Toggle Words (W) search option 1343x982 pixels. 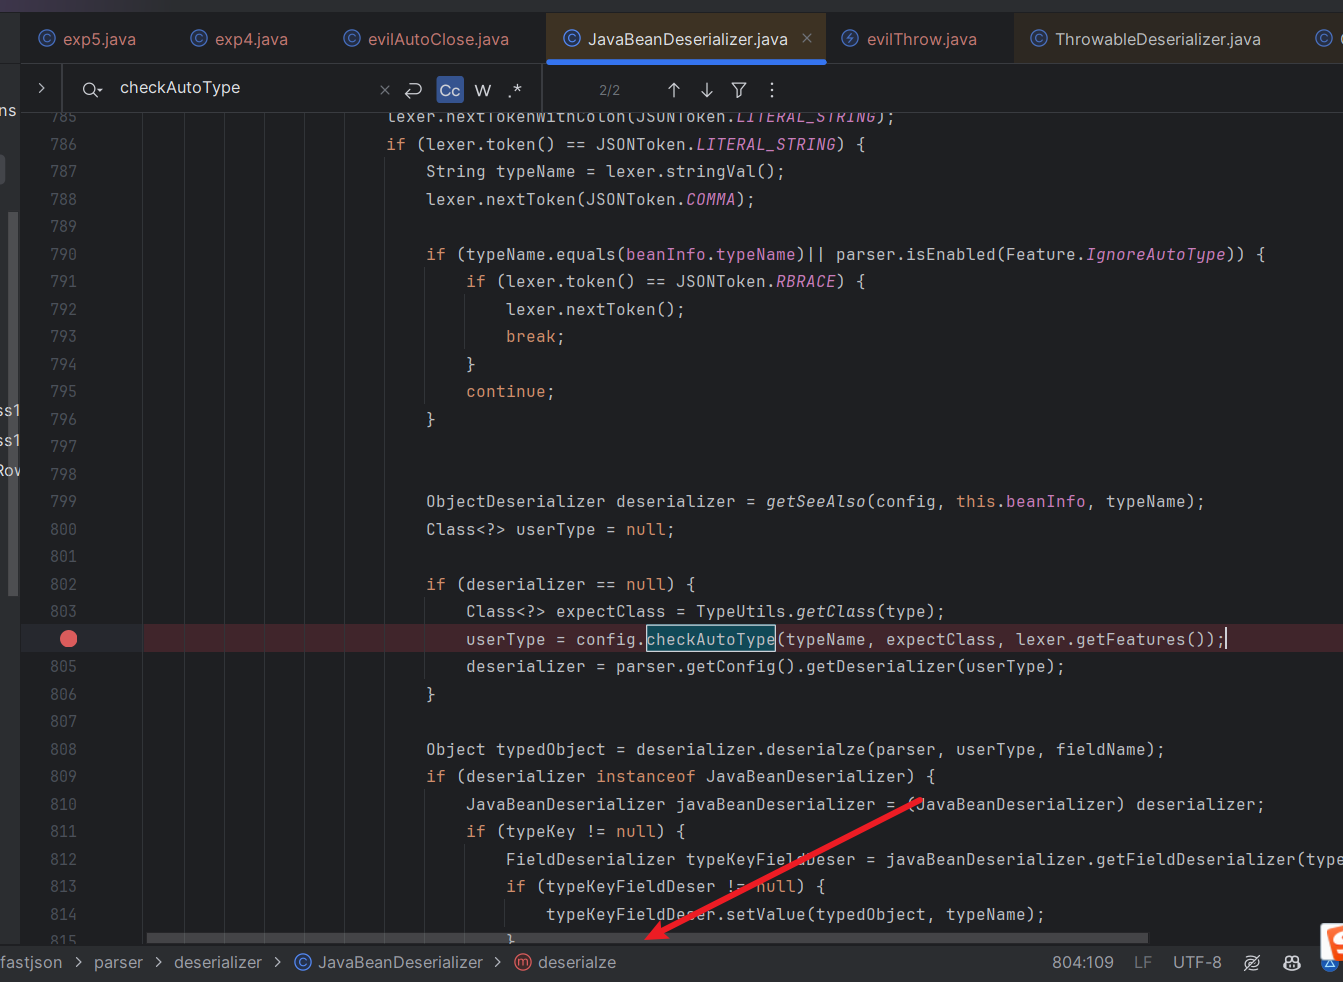483,90
